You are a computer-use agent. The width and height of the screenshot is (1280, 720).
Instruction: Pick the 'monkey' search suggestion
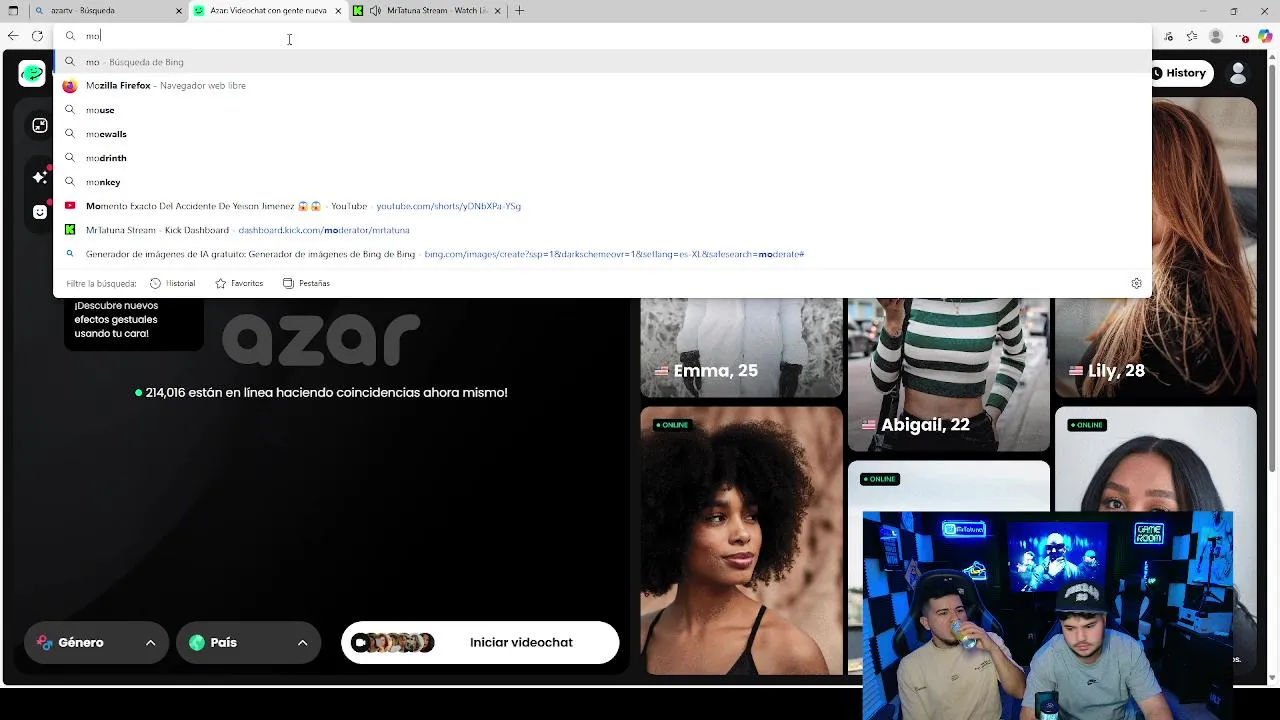coord(602,182)
